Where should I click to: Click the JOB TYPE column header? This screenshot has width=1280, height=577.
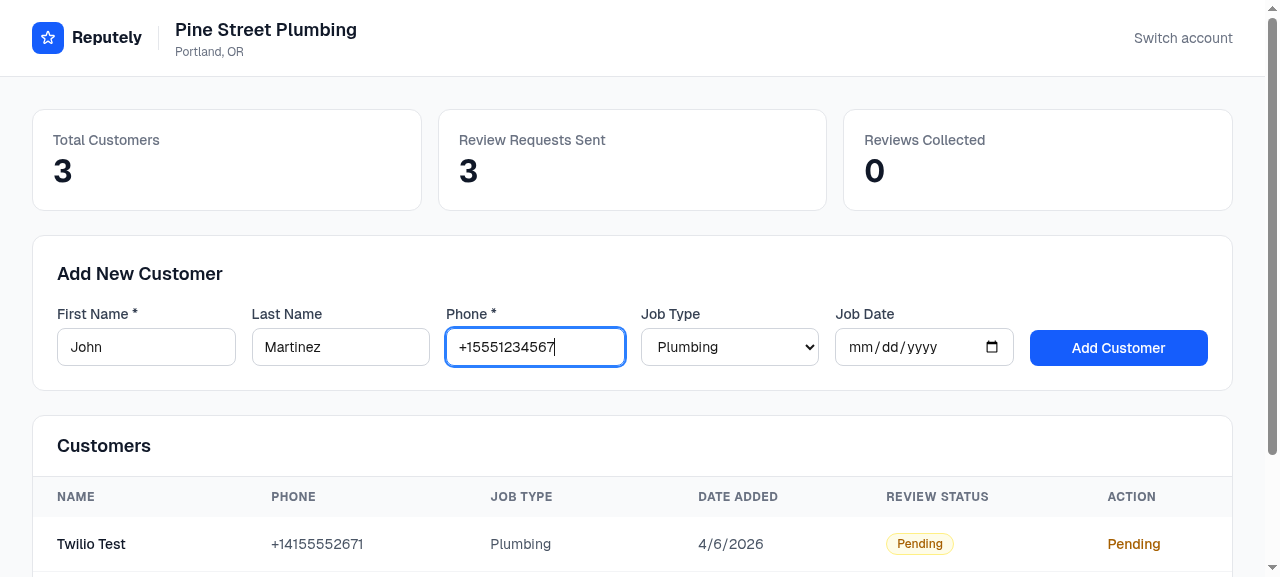521,497
